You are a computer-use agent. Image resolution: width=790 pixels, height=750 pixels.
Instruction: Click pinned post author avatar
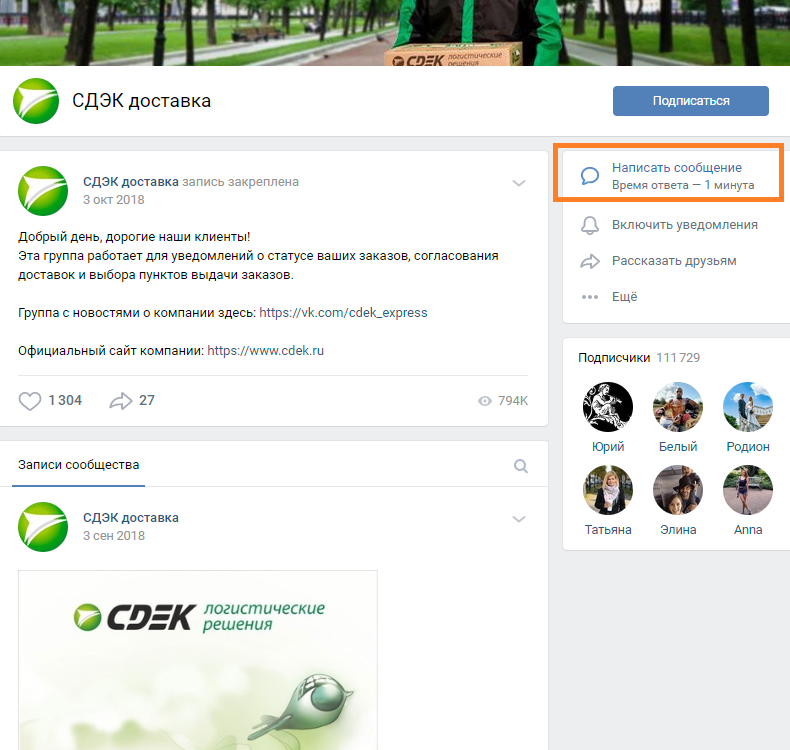click(43, 191)
